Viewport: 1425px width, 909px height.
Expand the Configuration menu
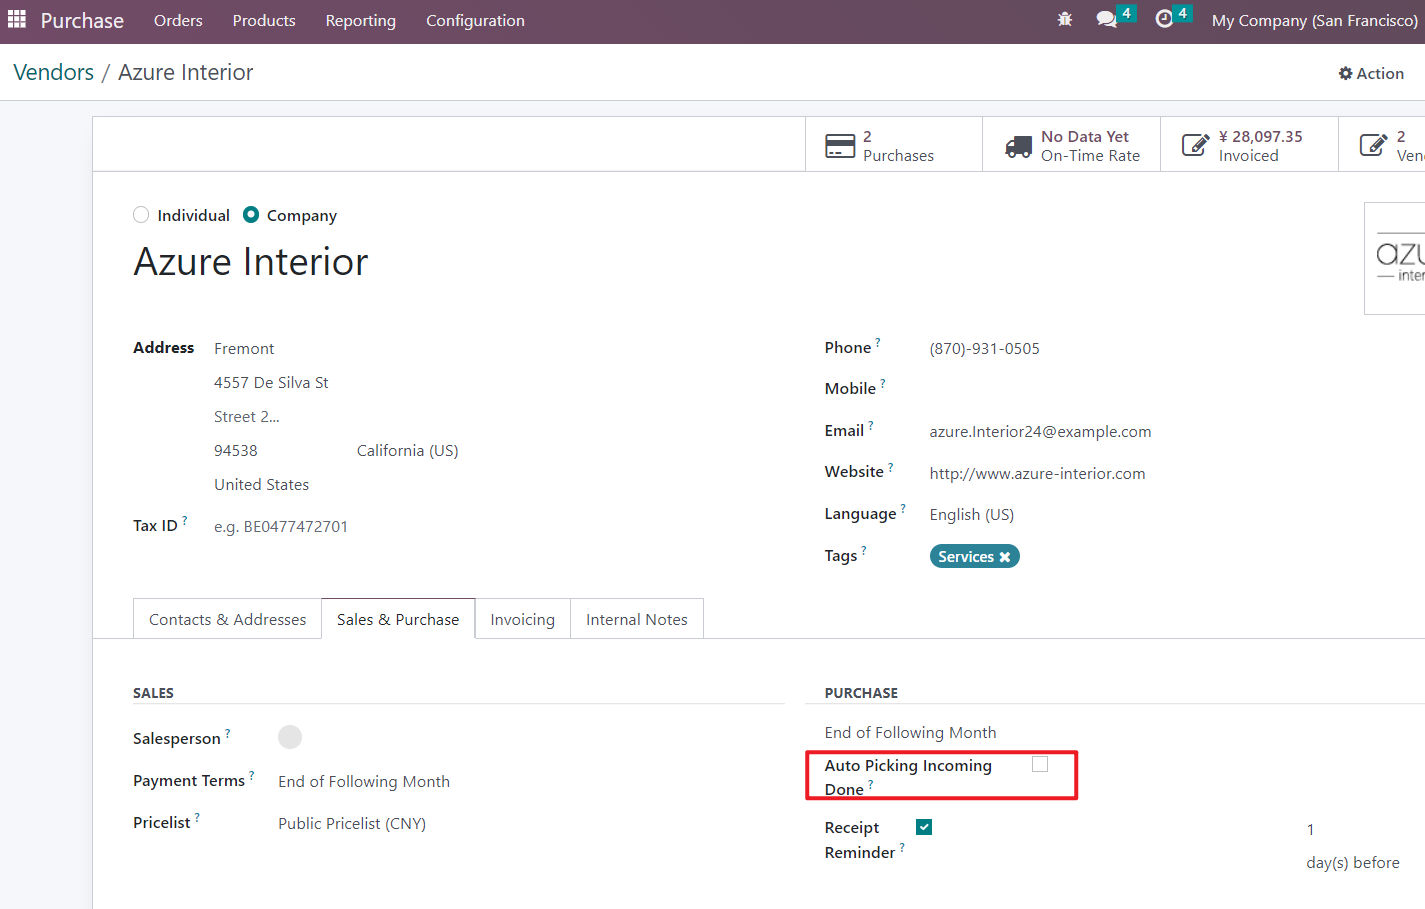pyautogui.click(x=475, y=21)
